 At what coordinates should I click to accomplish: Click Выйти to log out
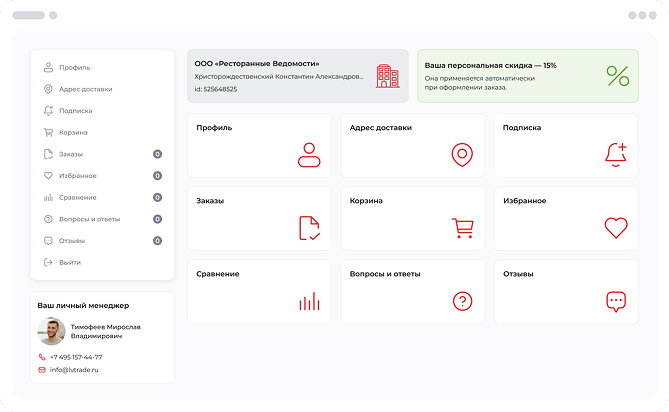click(x=69, y=262)
